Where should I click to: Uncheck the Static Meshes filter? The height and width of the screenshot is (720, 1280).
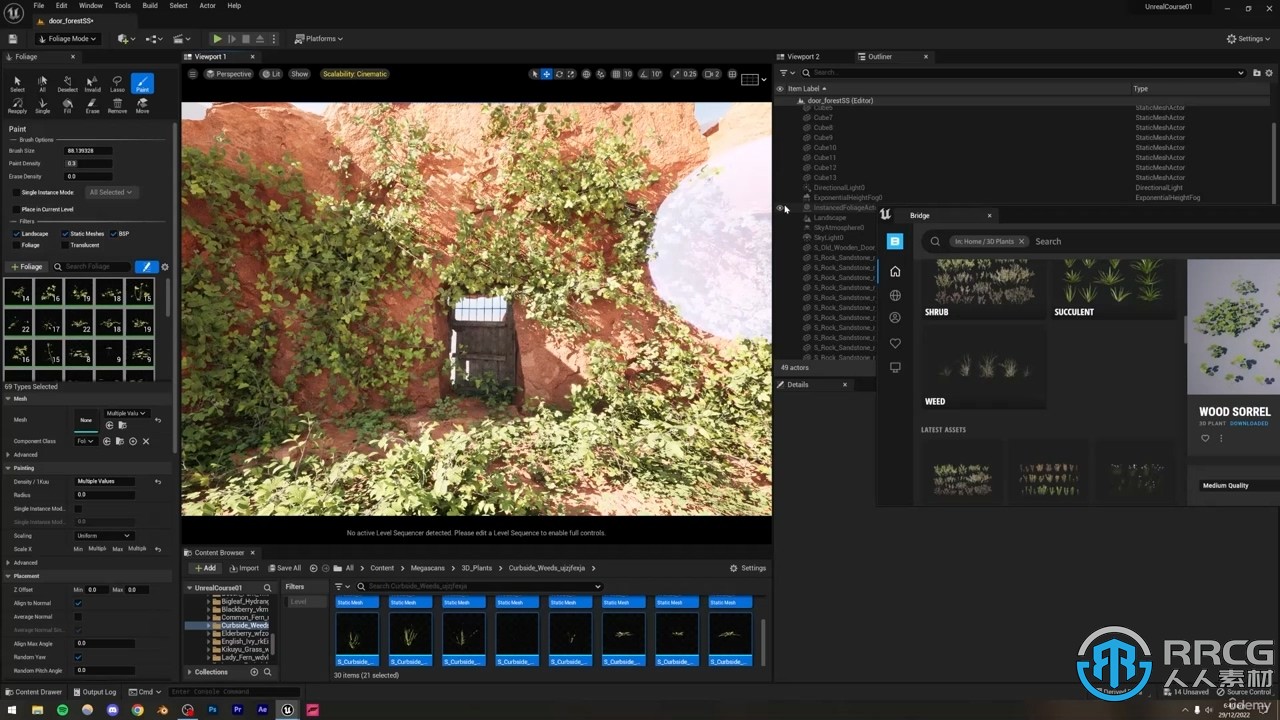[65, 234]
